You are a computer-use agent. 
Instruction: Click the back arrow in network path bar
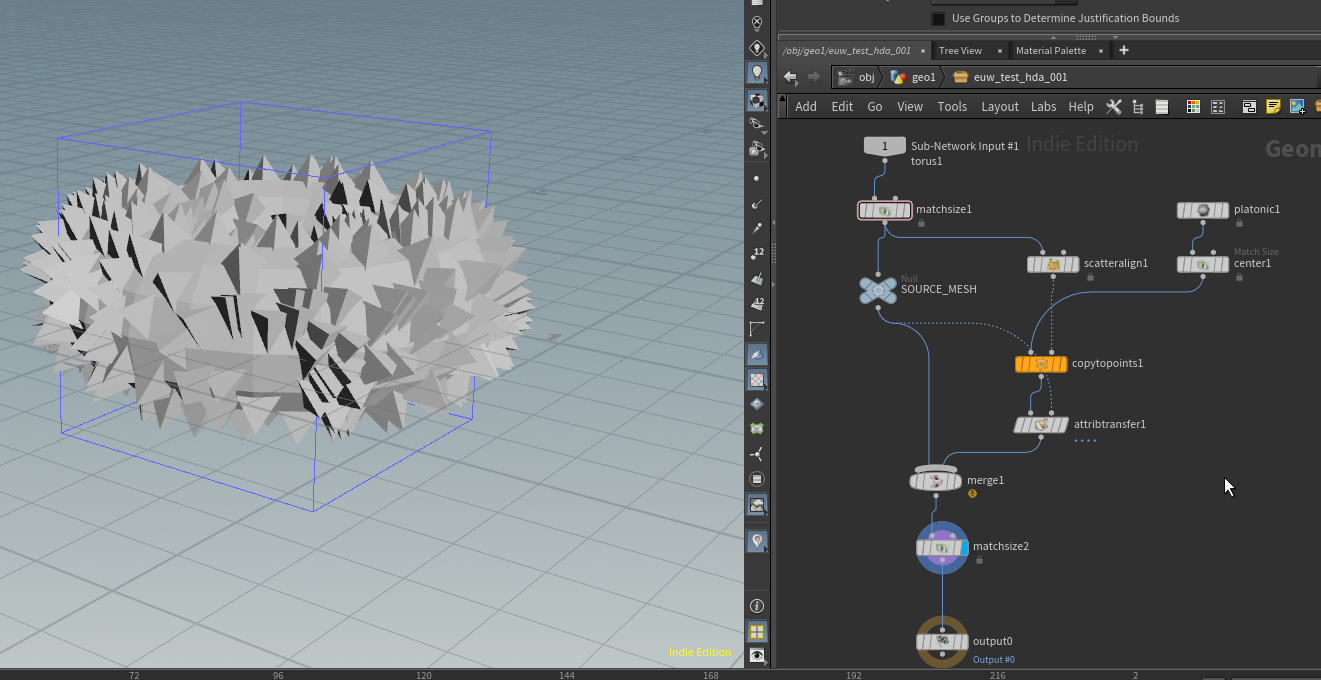point(790,77)
